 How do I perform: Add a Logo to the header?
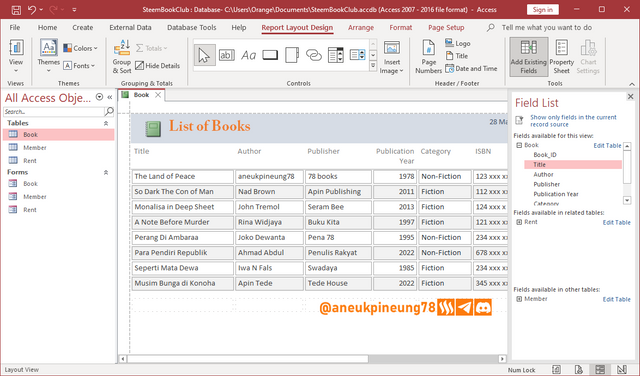(x=458, y=43)
